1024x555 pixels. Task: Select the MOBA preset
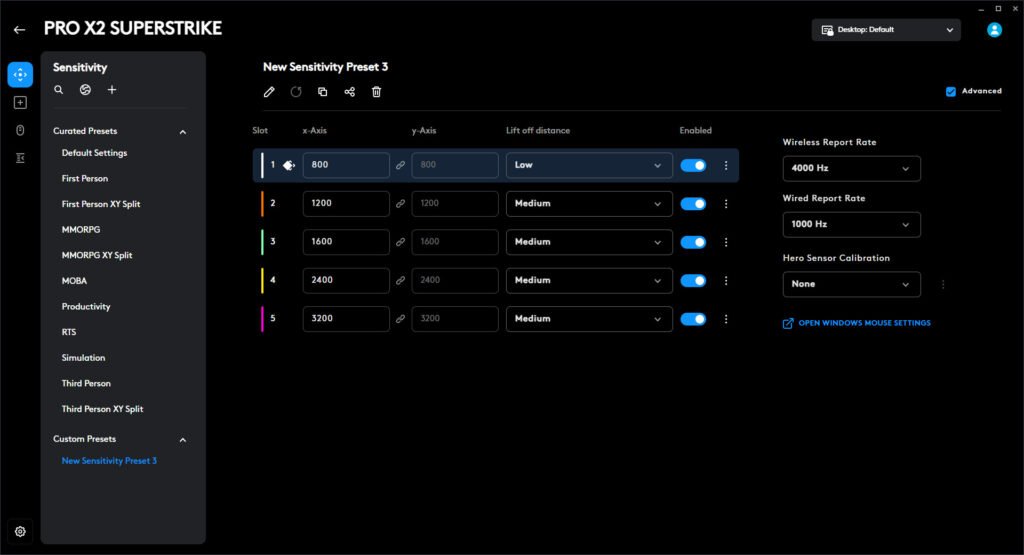pyautogui.click(x=74, y=281)
